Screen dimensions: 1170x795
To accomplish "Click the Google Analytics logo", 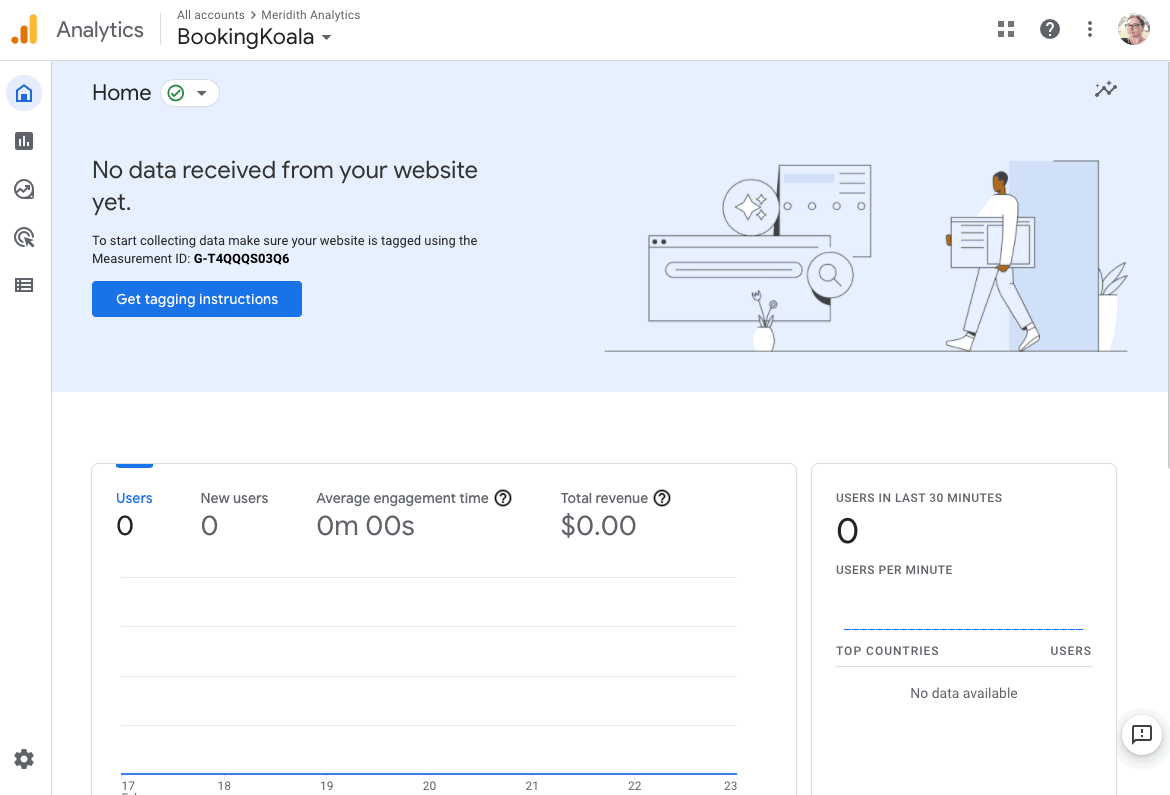I will pyautogui.click(x=25, y=30).
